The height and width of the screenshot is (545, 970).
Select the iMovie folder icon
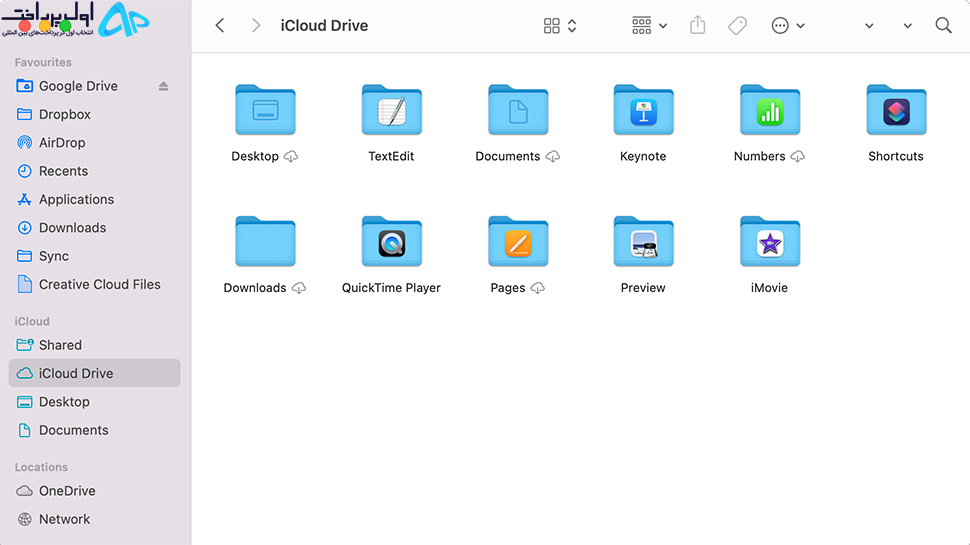tap(770, 241)
